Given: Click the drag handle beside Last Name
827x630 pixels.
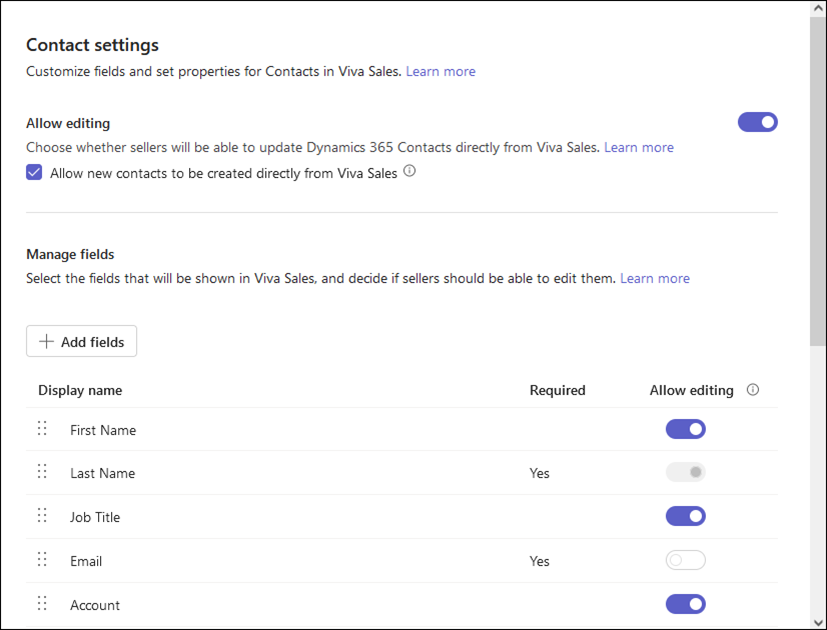Looking at the screenshot, I should click(42, 472).
